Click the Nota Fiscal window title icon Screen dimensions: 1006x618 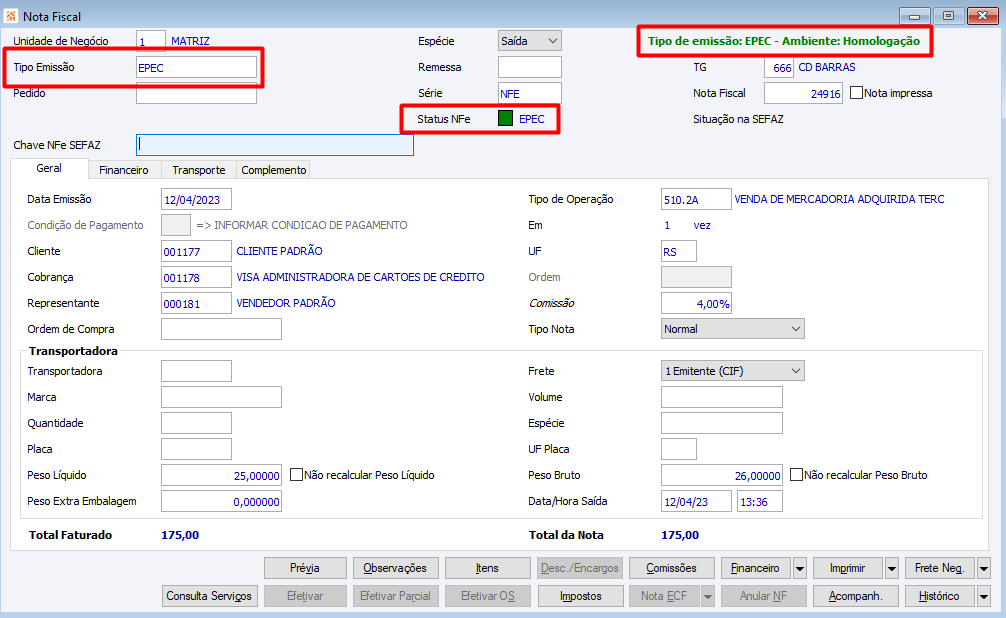point(11,16)
